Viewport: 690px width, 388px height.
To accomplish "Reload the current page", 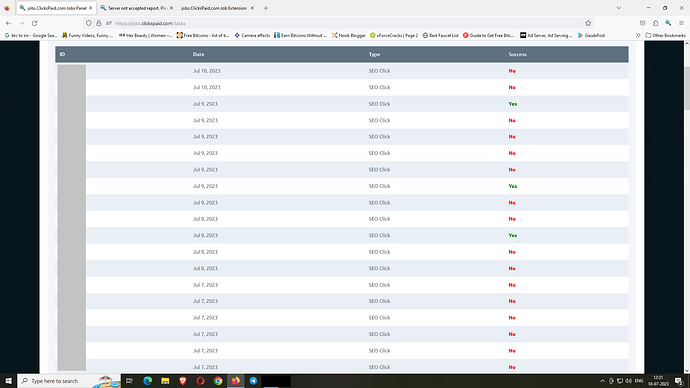I will point(34,23).
